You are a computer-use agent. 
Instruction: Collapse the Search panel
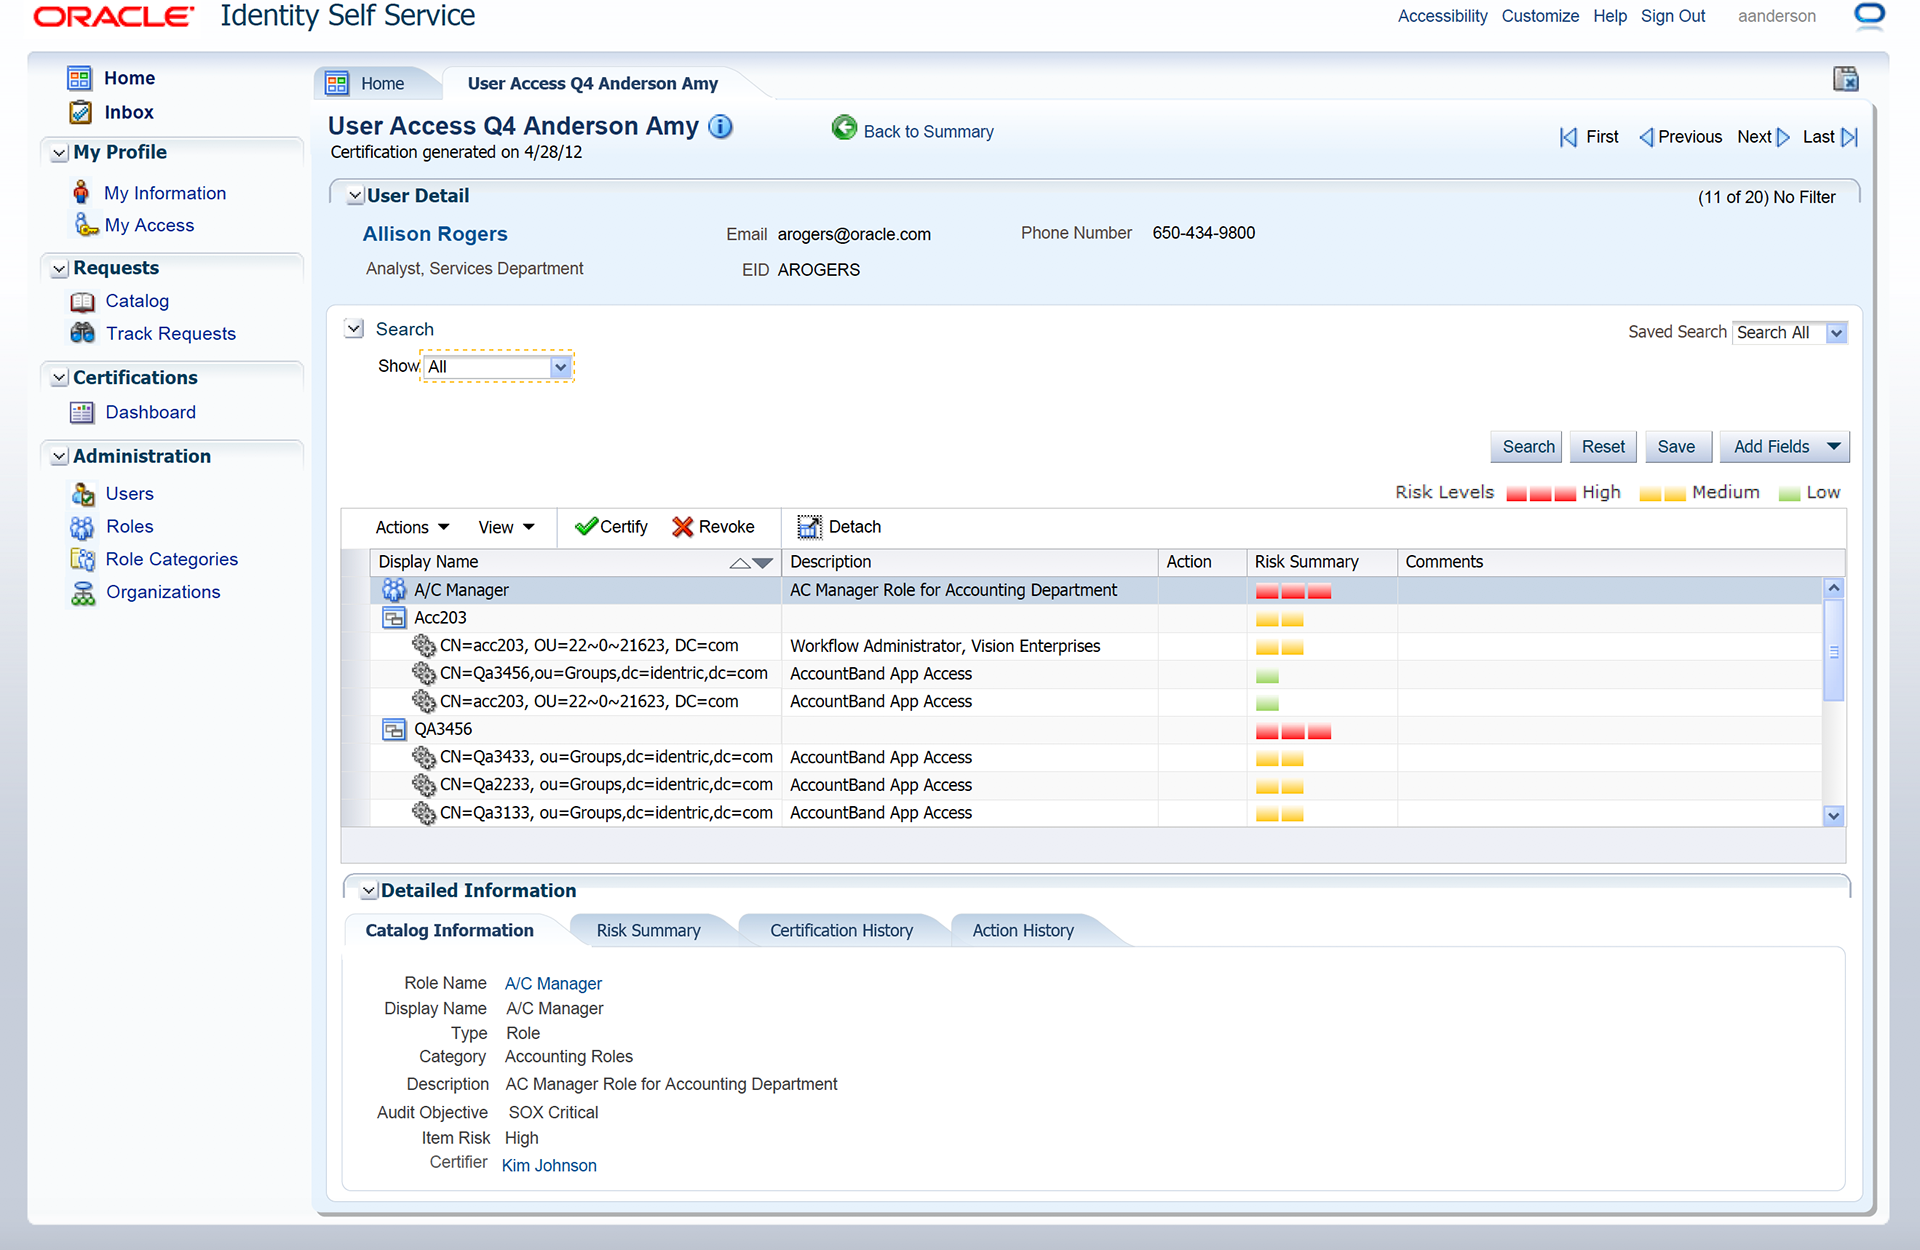coord(354,328)
